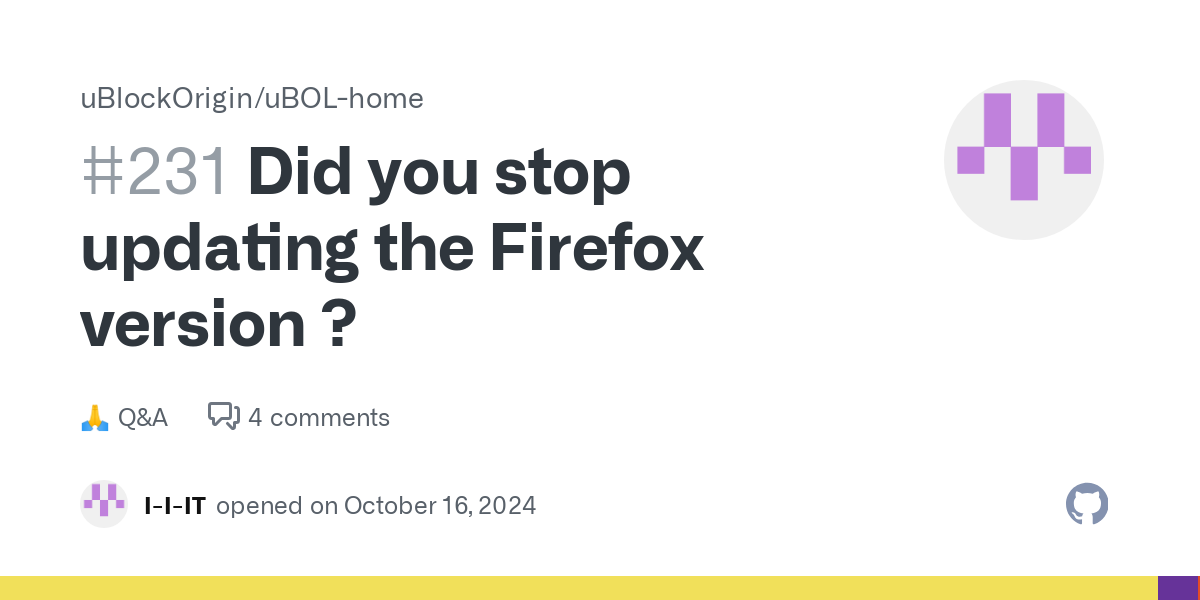This screenshot has height=600, width=1200.
Task: Click the 'opened on October 16, 2024' date
Action: tap(376, 506)
